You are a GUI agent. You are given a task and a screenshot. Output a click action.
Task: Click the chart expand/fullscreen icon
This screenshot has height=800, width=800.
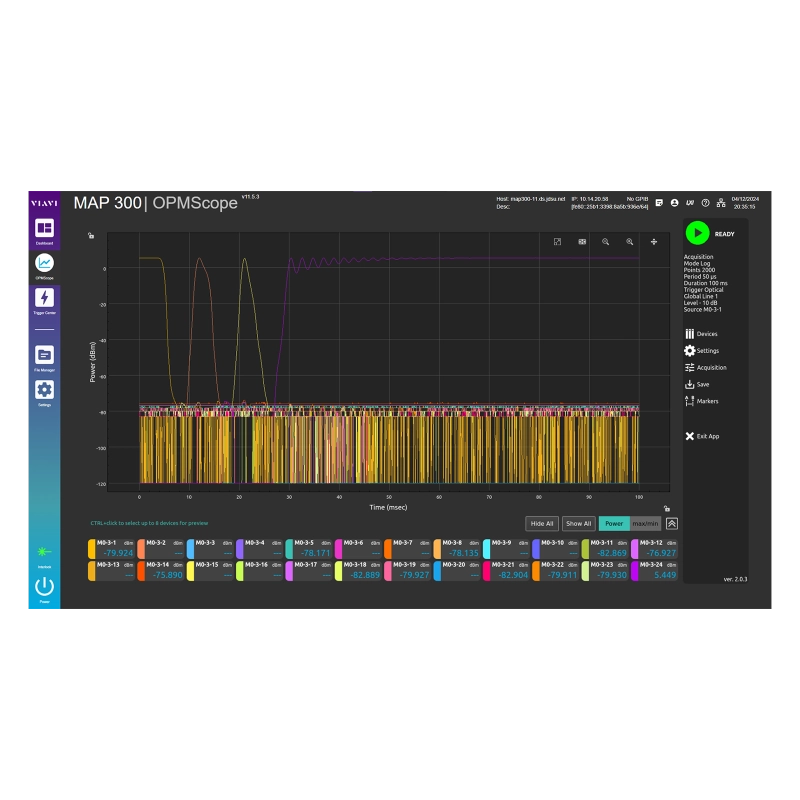(x=557, y=242)
